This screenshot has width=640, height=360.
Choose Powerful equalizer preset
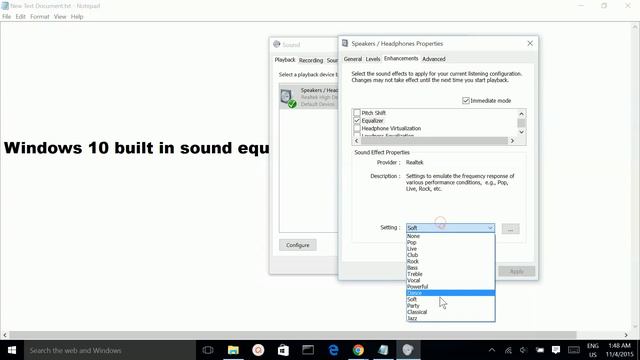coord(451,287)
